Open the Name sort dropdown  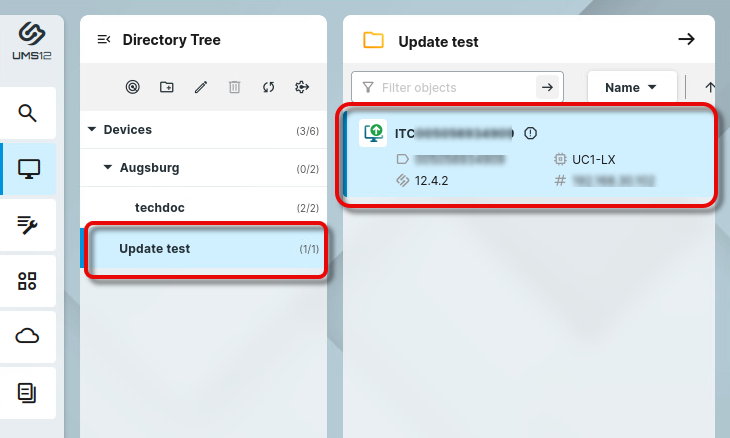click(x=632, y=88)
